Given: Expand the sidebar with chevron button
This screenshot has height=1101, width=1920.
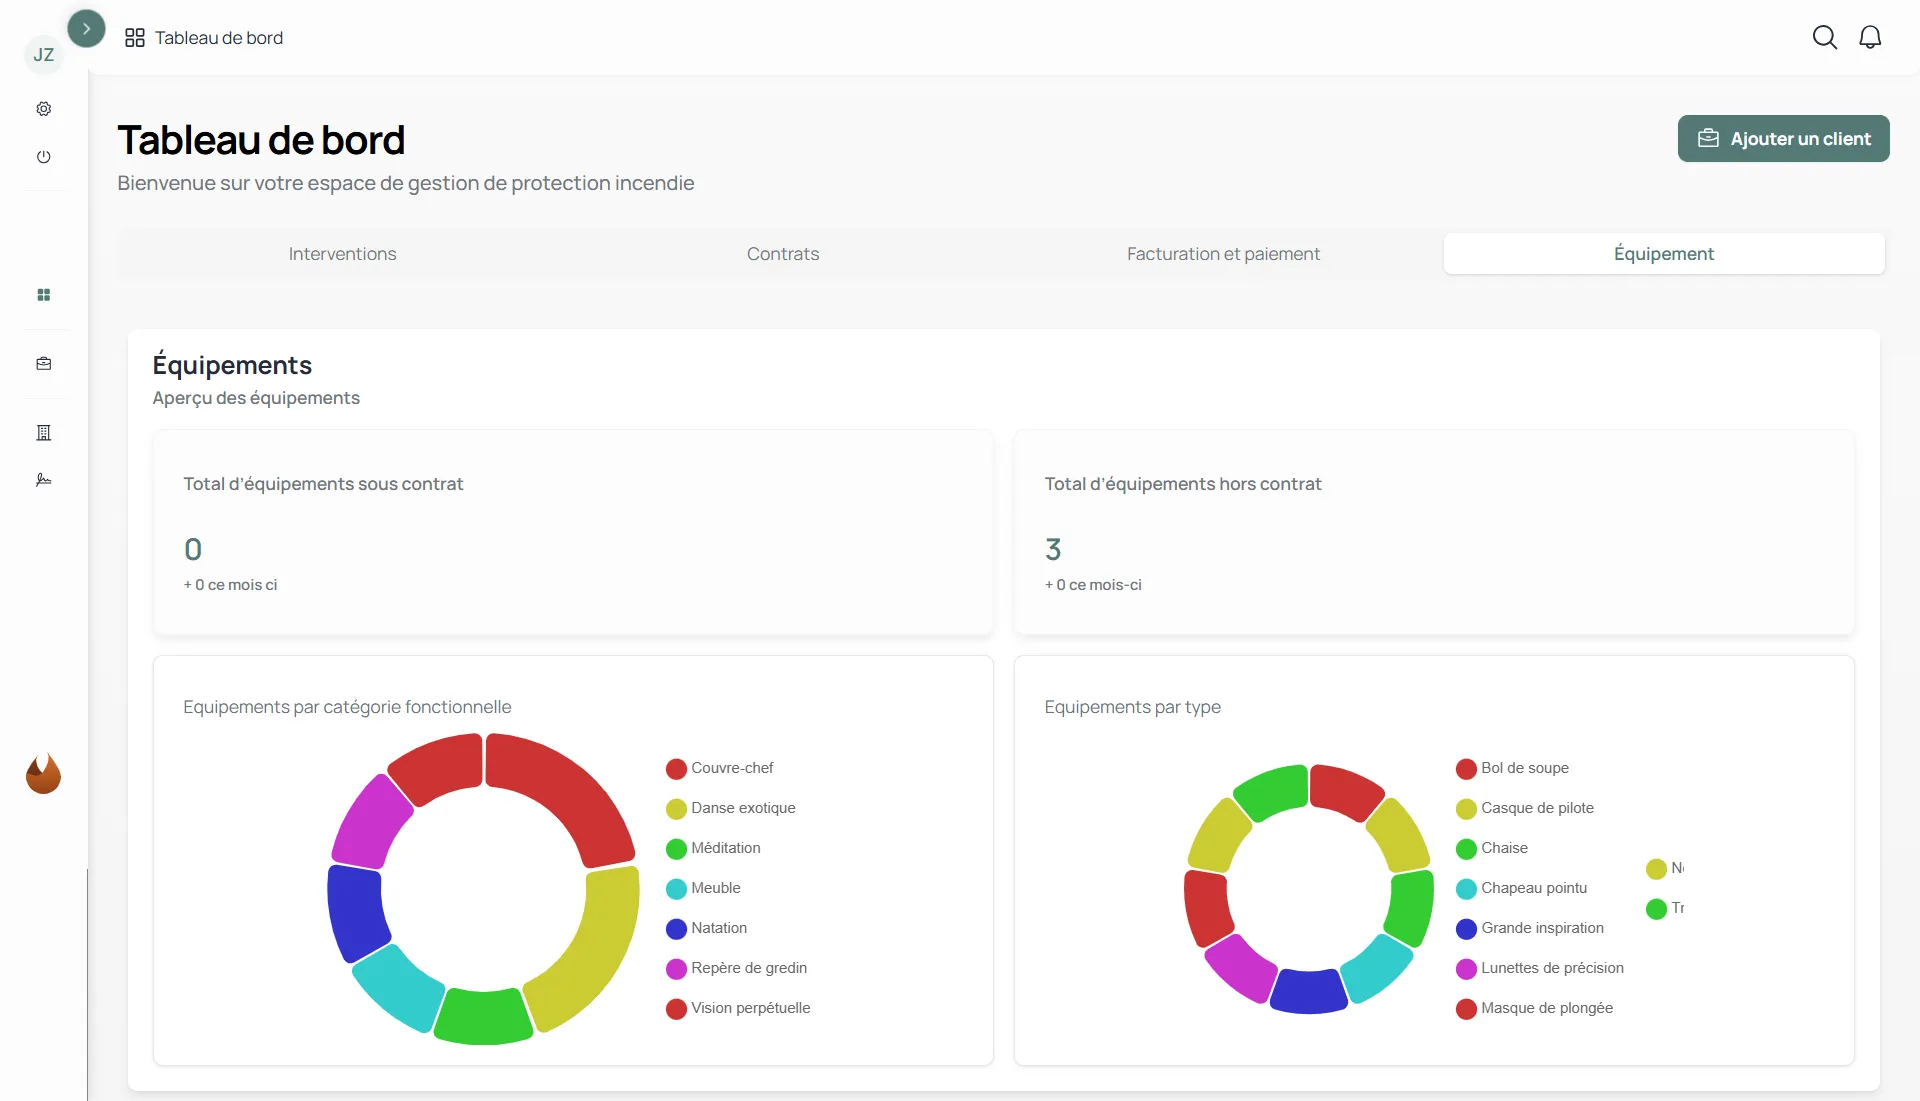Looking at the screenshot, I should 86,29.
